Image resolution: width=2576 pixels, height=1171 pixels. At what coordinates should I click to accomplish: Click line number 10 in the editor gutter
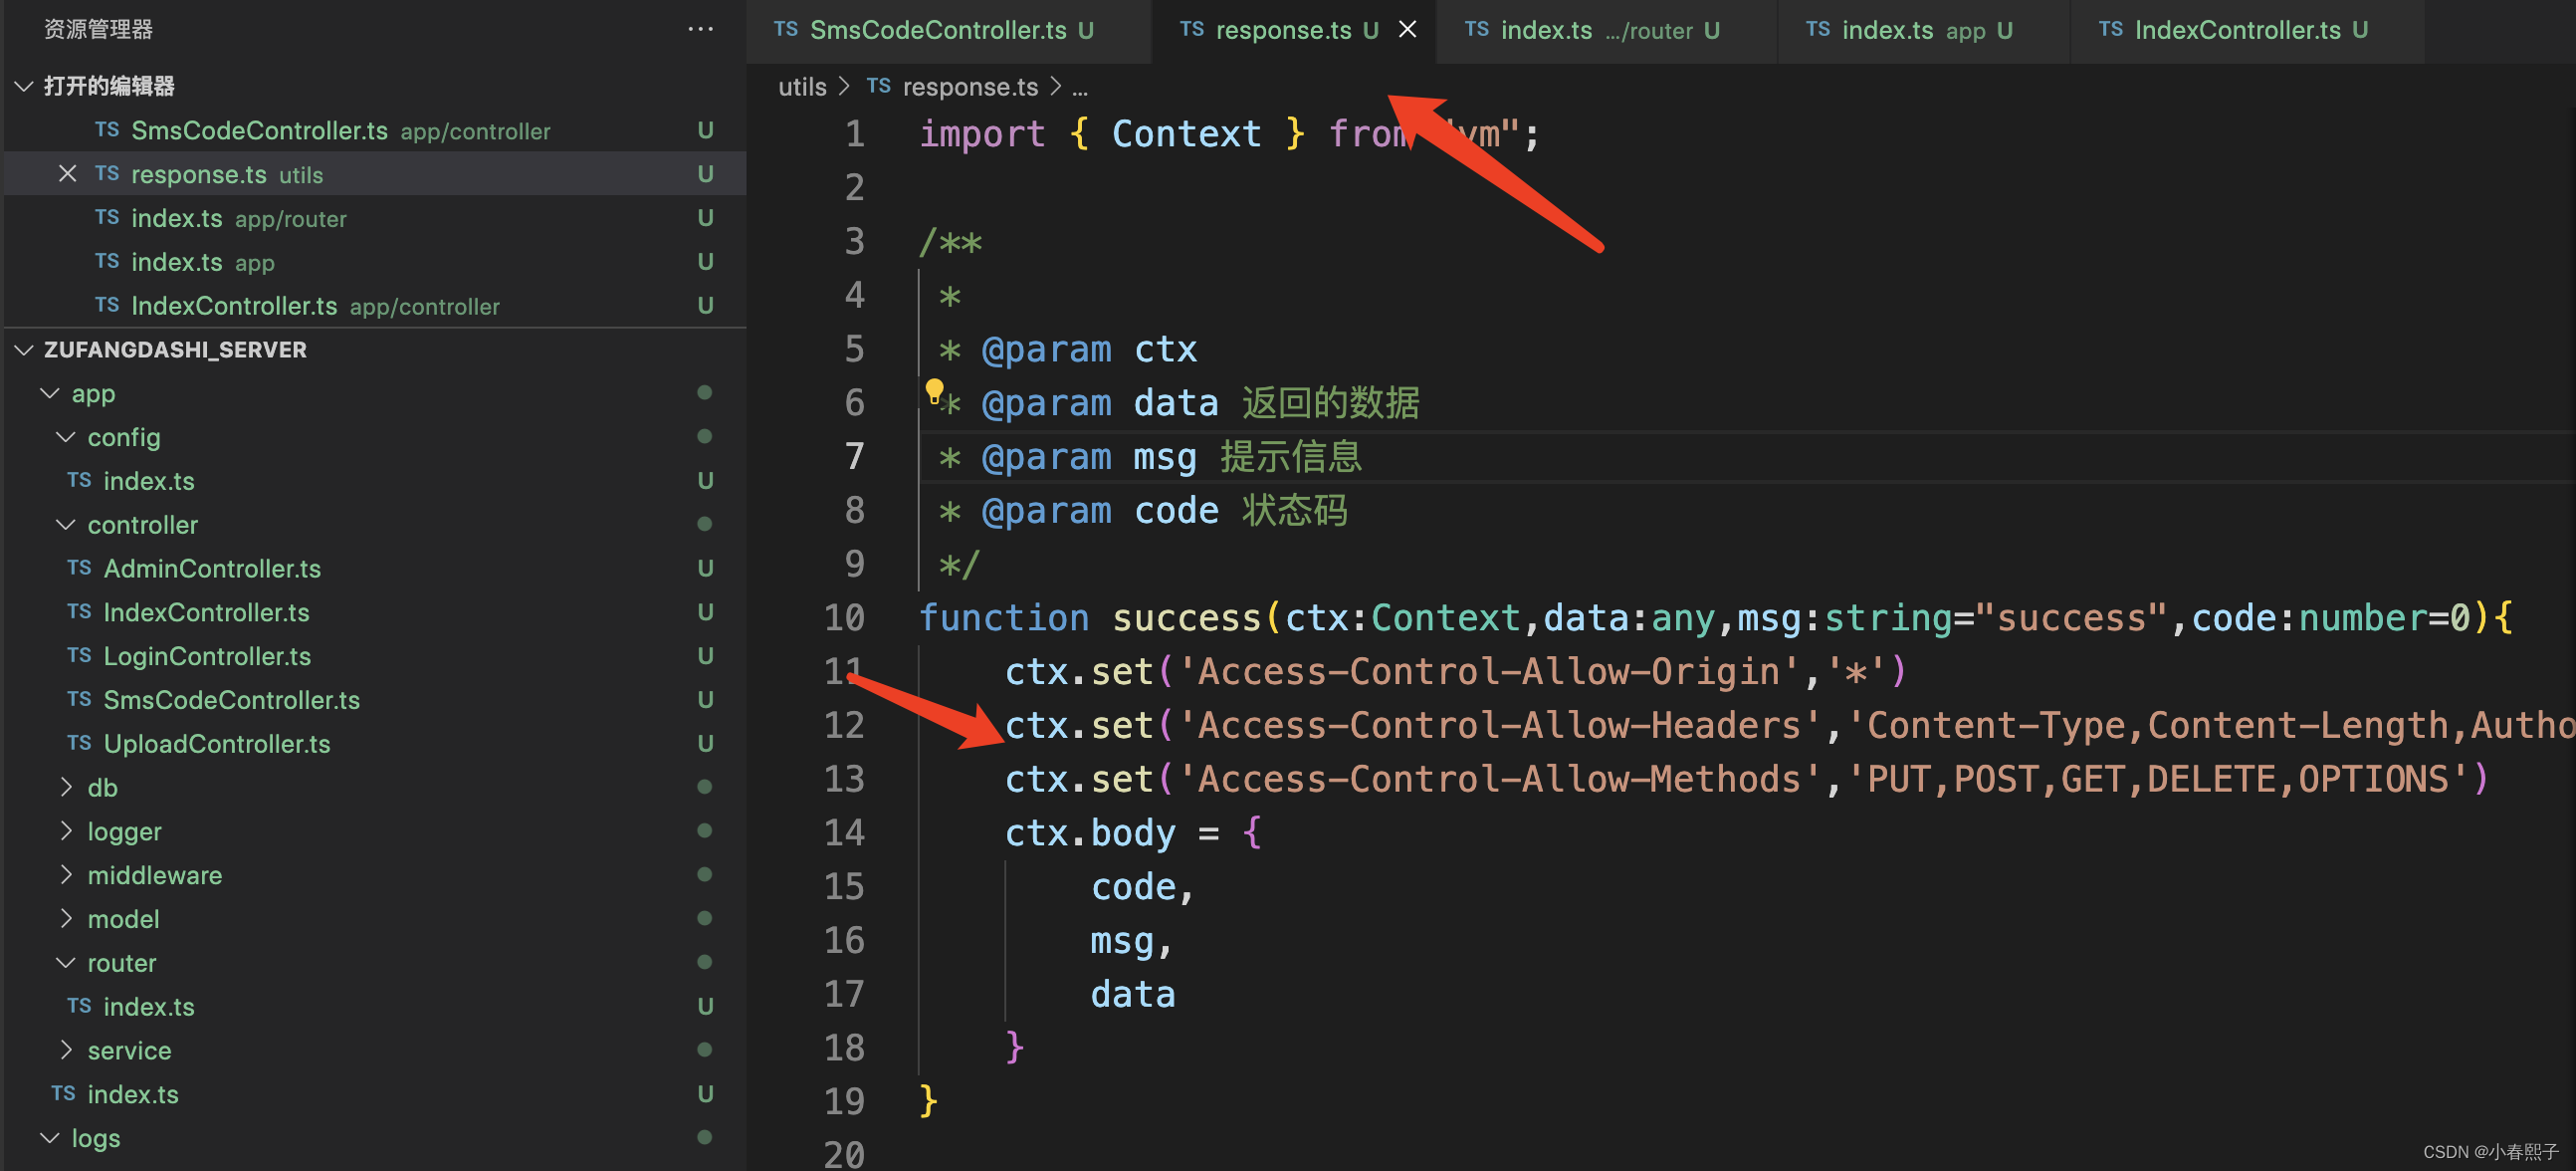tap(845, 617)
